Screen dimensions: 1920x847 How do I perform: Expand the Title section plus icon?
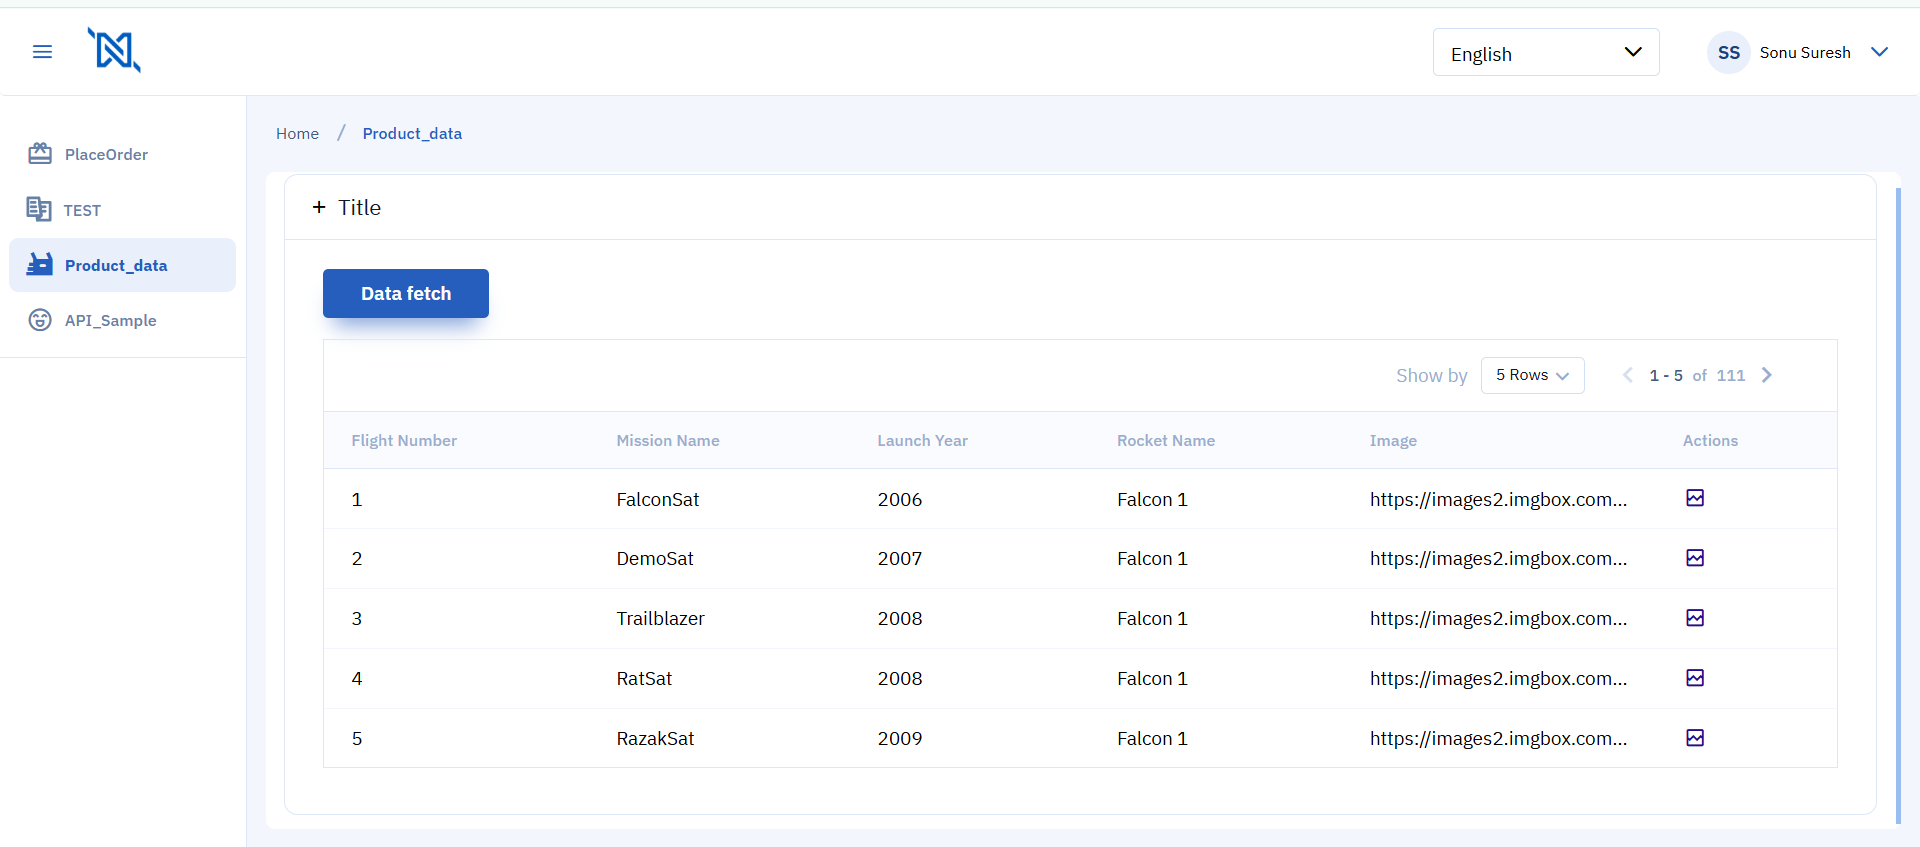(x=319, y=207)
